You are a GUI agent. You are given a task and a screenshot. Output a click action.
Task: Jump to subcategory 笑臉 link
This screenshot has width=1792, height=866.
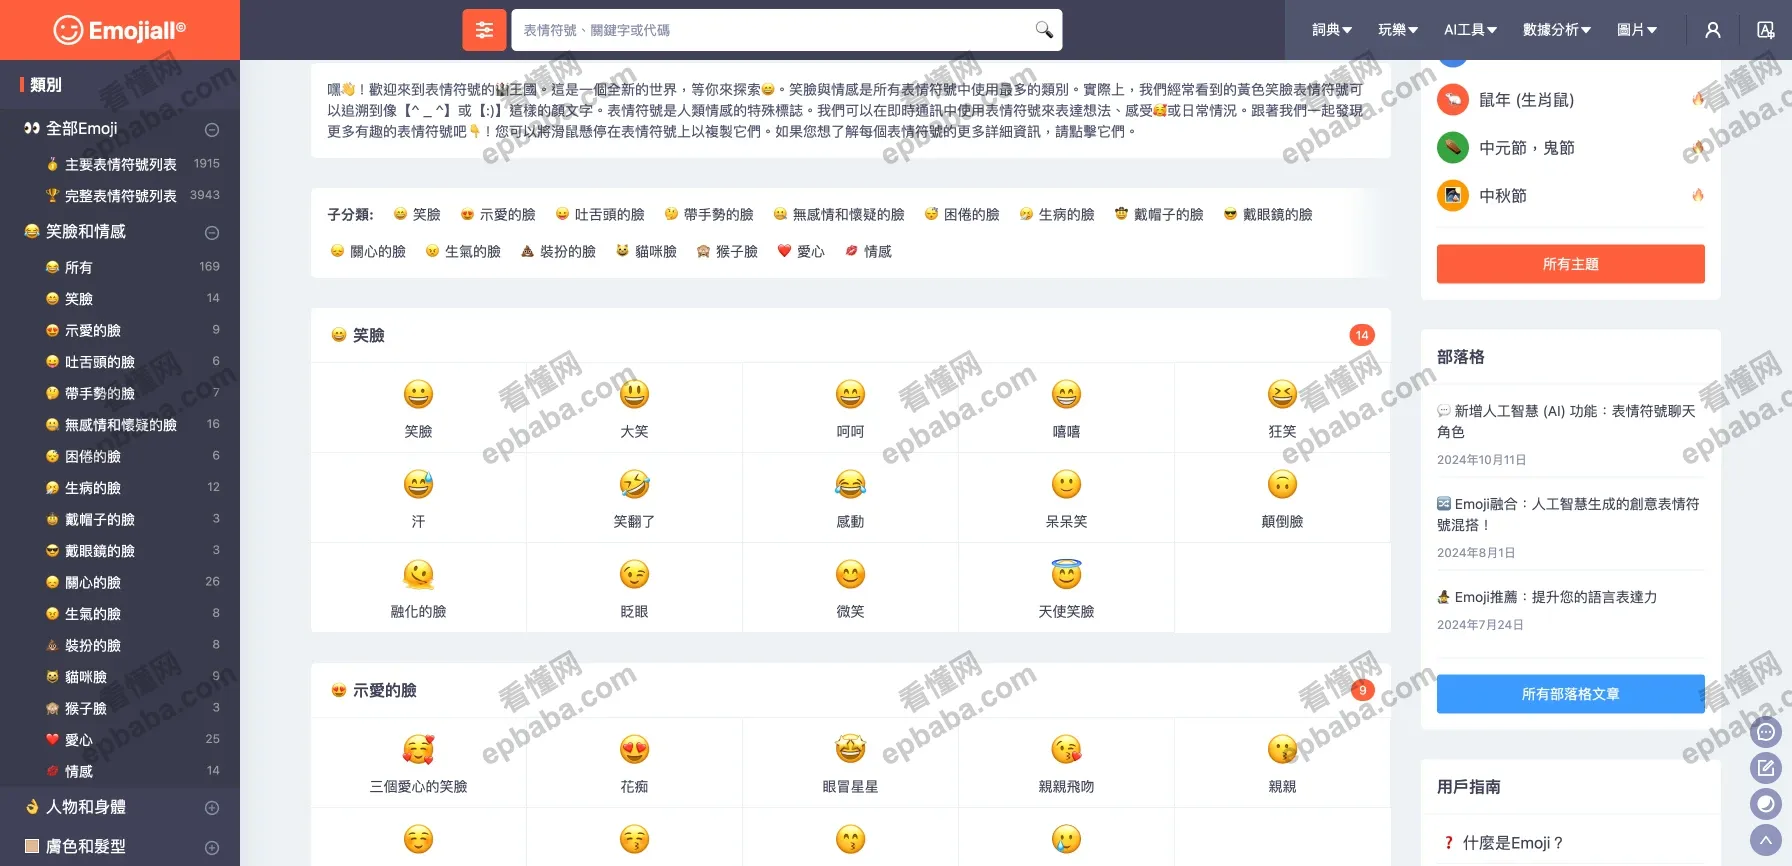point(417,214)
